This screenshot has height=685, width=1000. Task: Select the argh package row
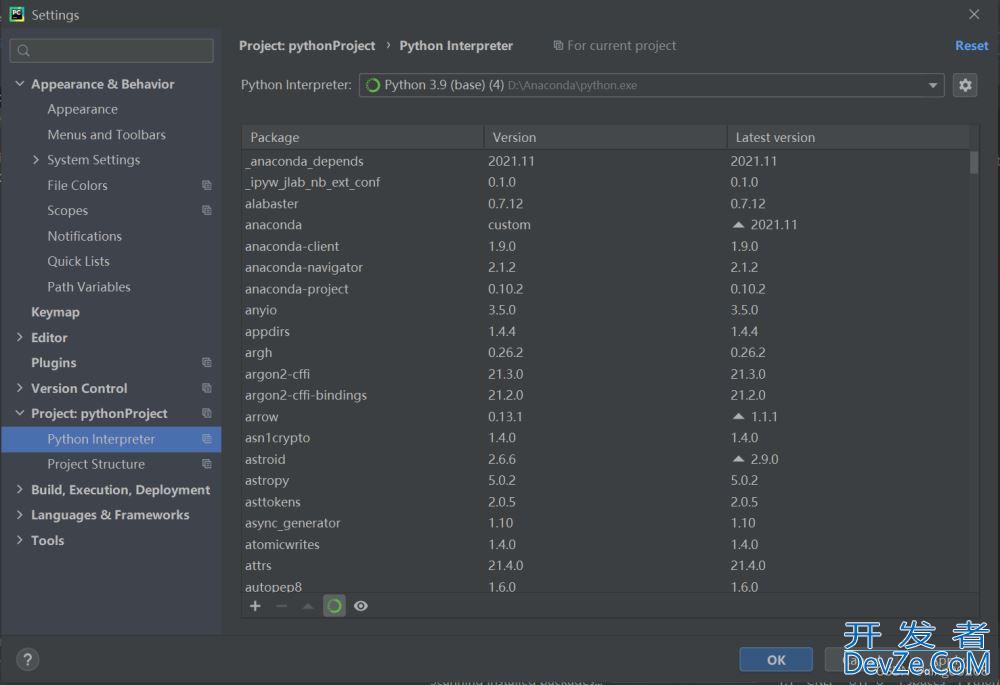click(x=605, y=352)
